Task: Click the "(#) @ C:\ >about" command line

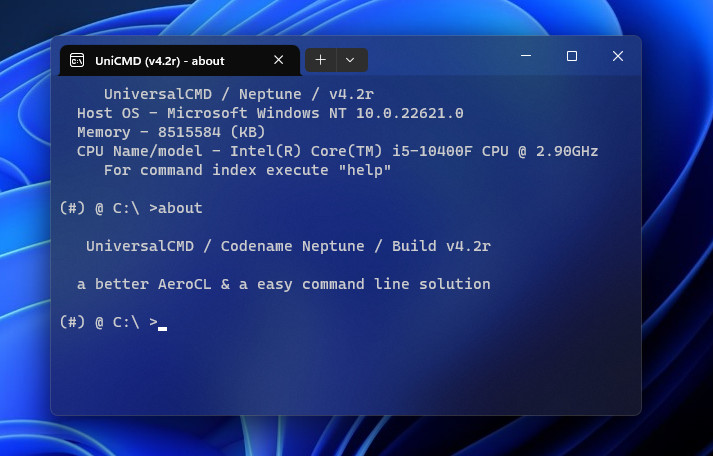Action: point(131,208)
